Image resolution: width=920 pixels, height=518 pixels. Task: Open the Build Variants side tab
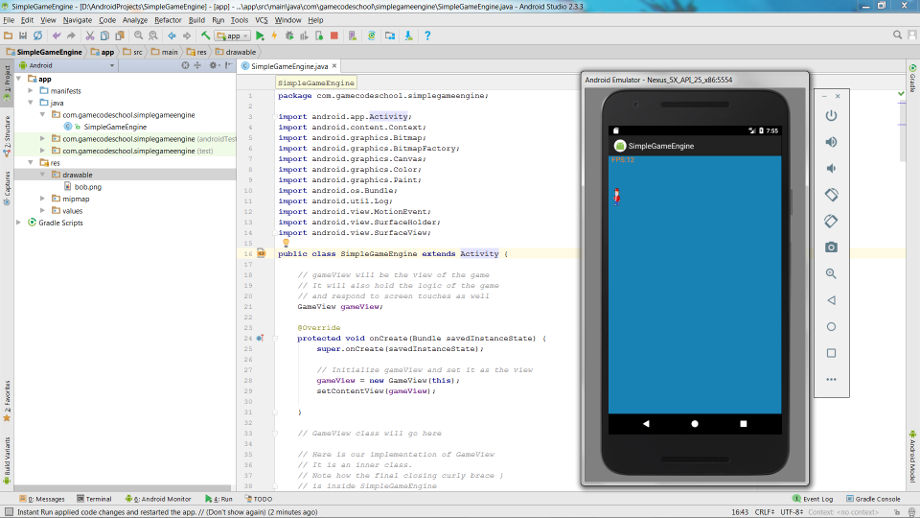[7, 461]
